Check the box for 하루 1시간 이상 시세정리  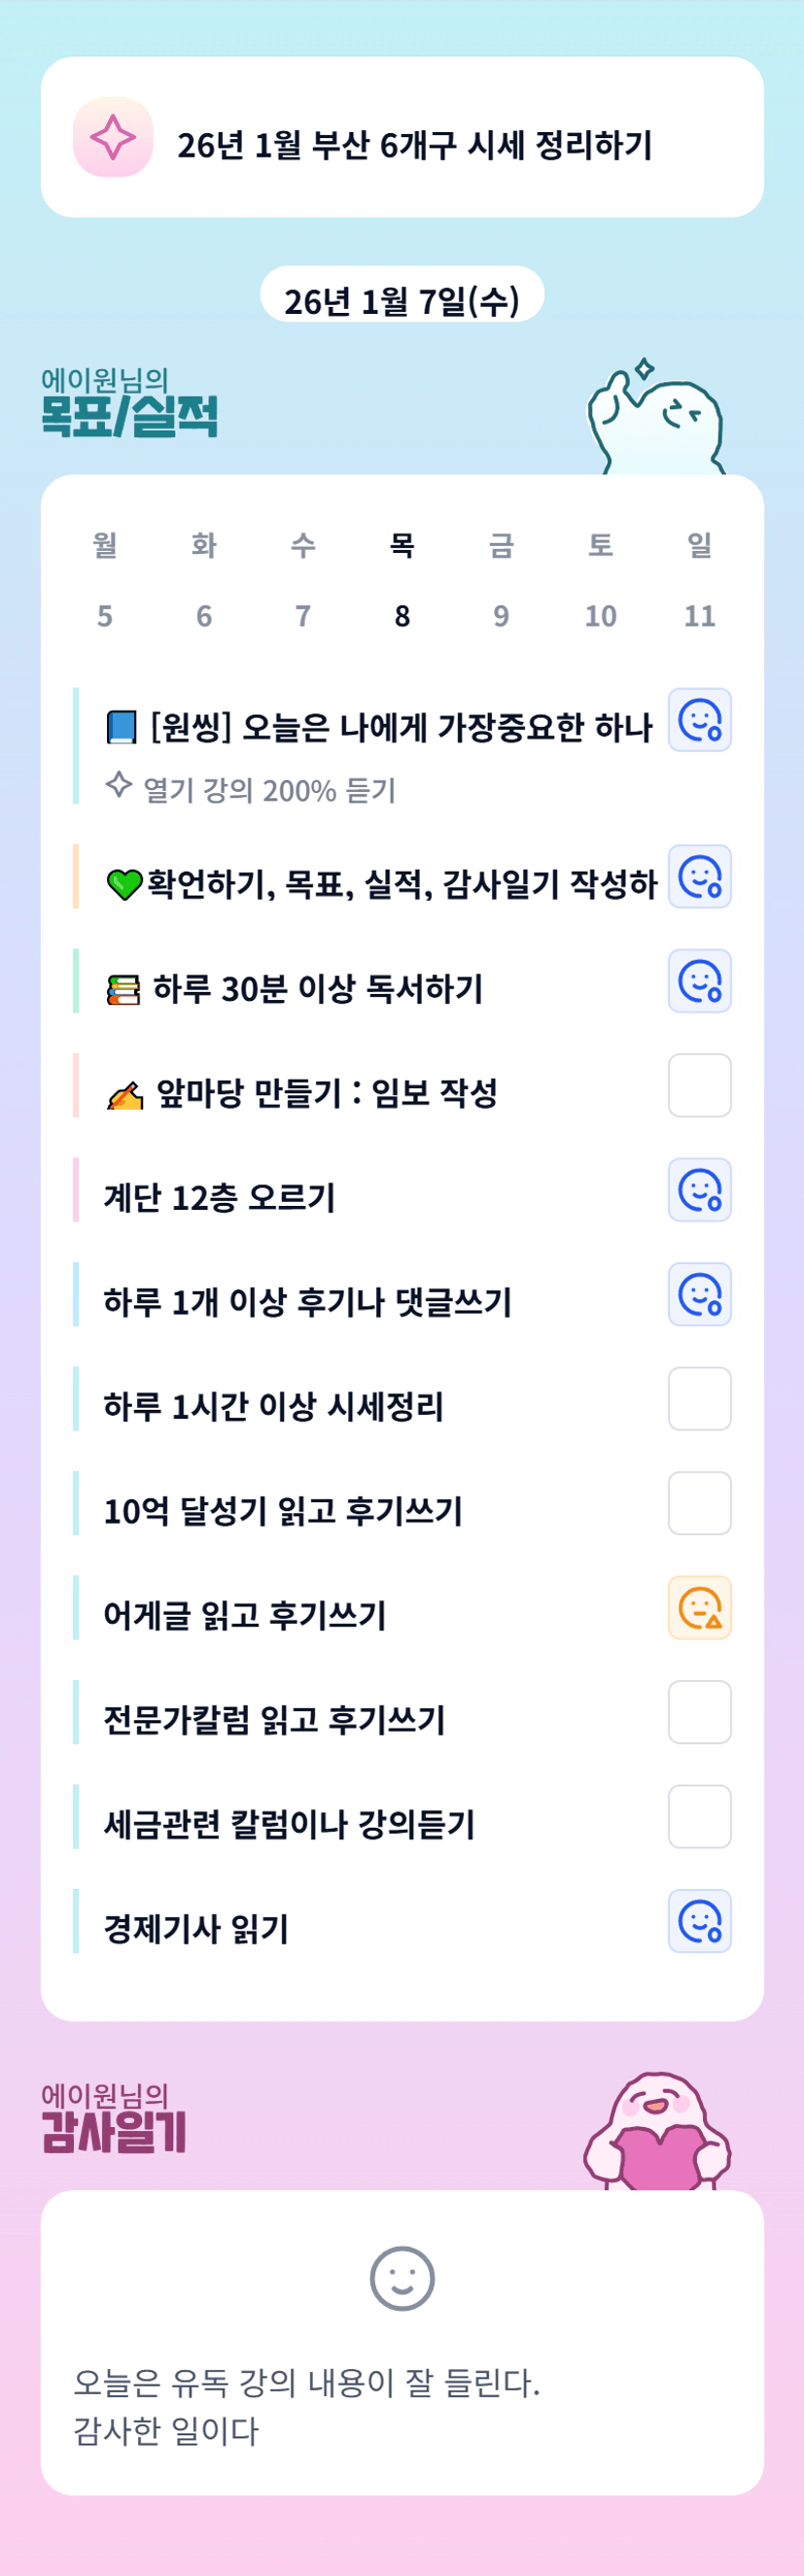[699, 1399]
